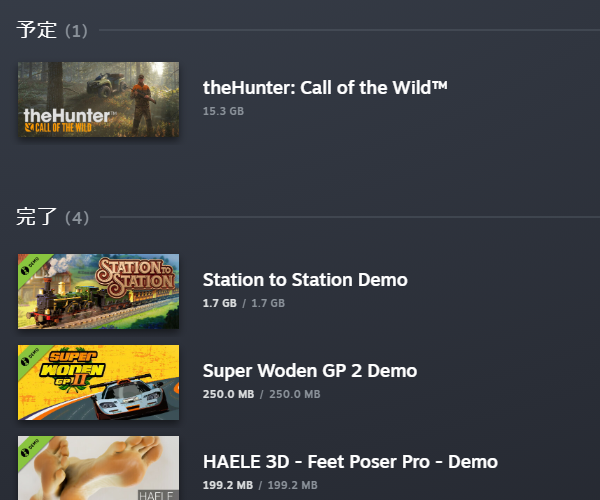Click the green demo badge on Station to Station
The image size is (600, 500).
coord(30,266)
